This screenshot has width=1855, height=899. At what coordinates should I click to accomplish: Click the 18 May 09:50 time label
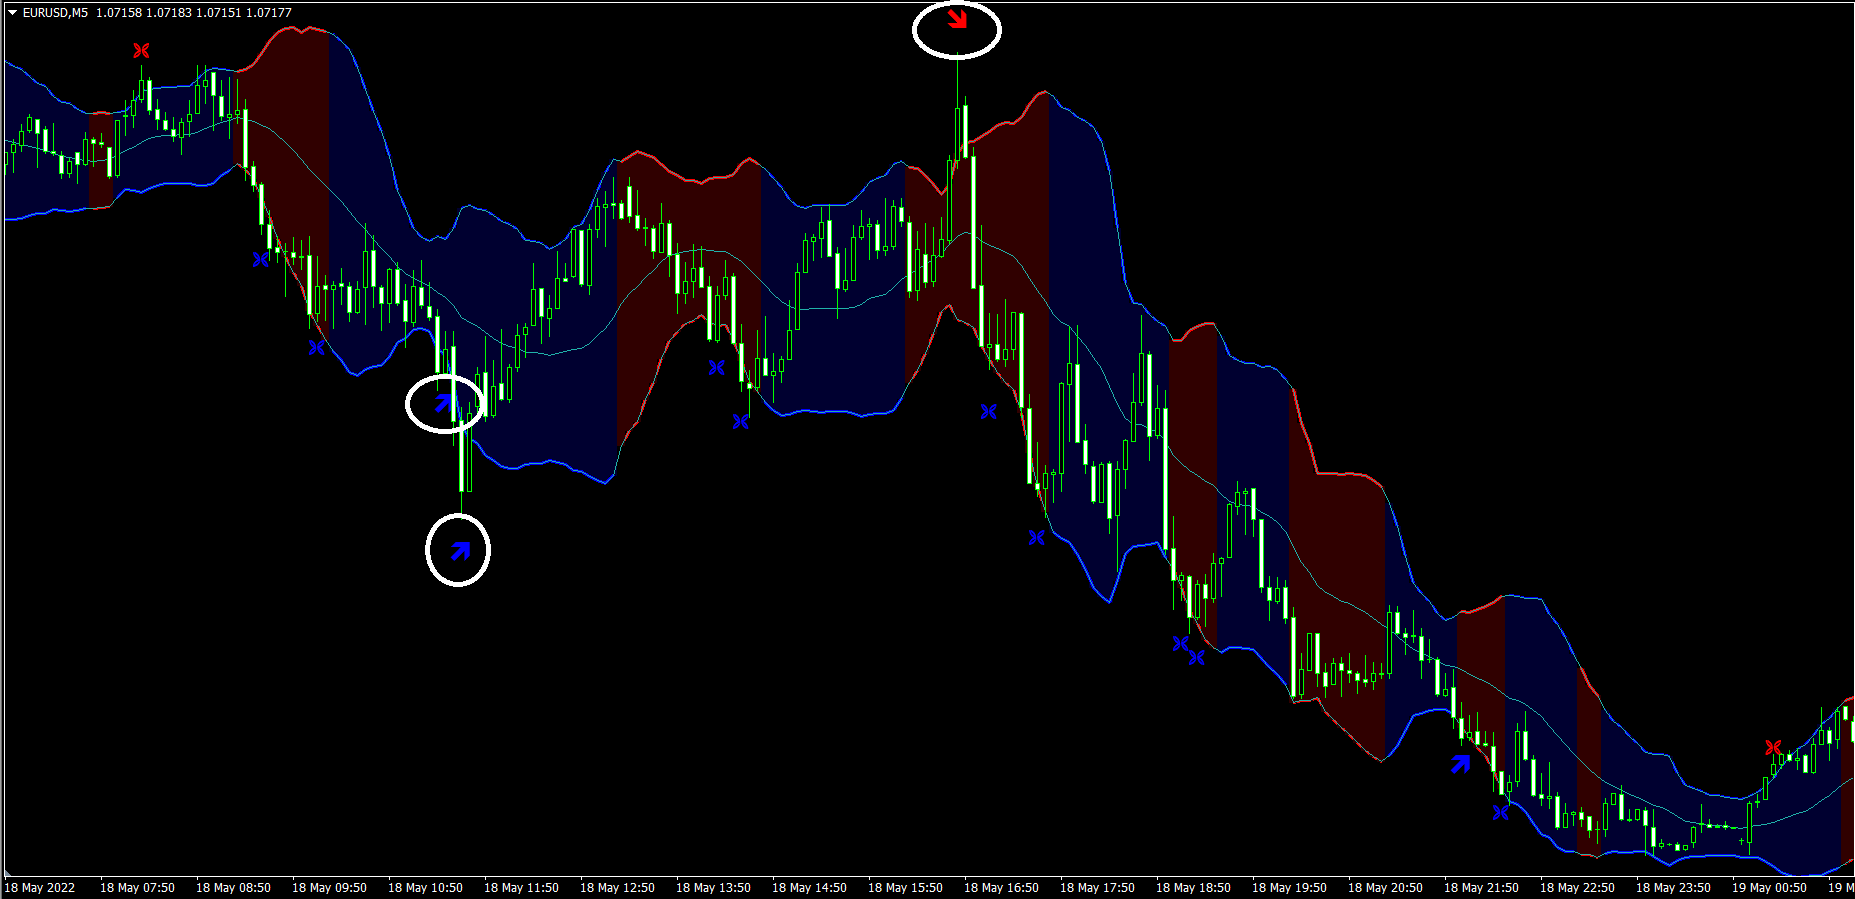coord(329,888)
